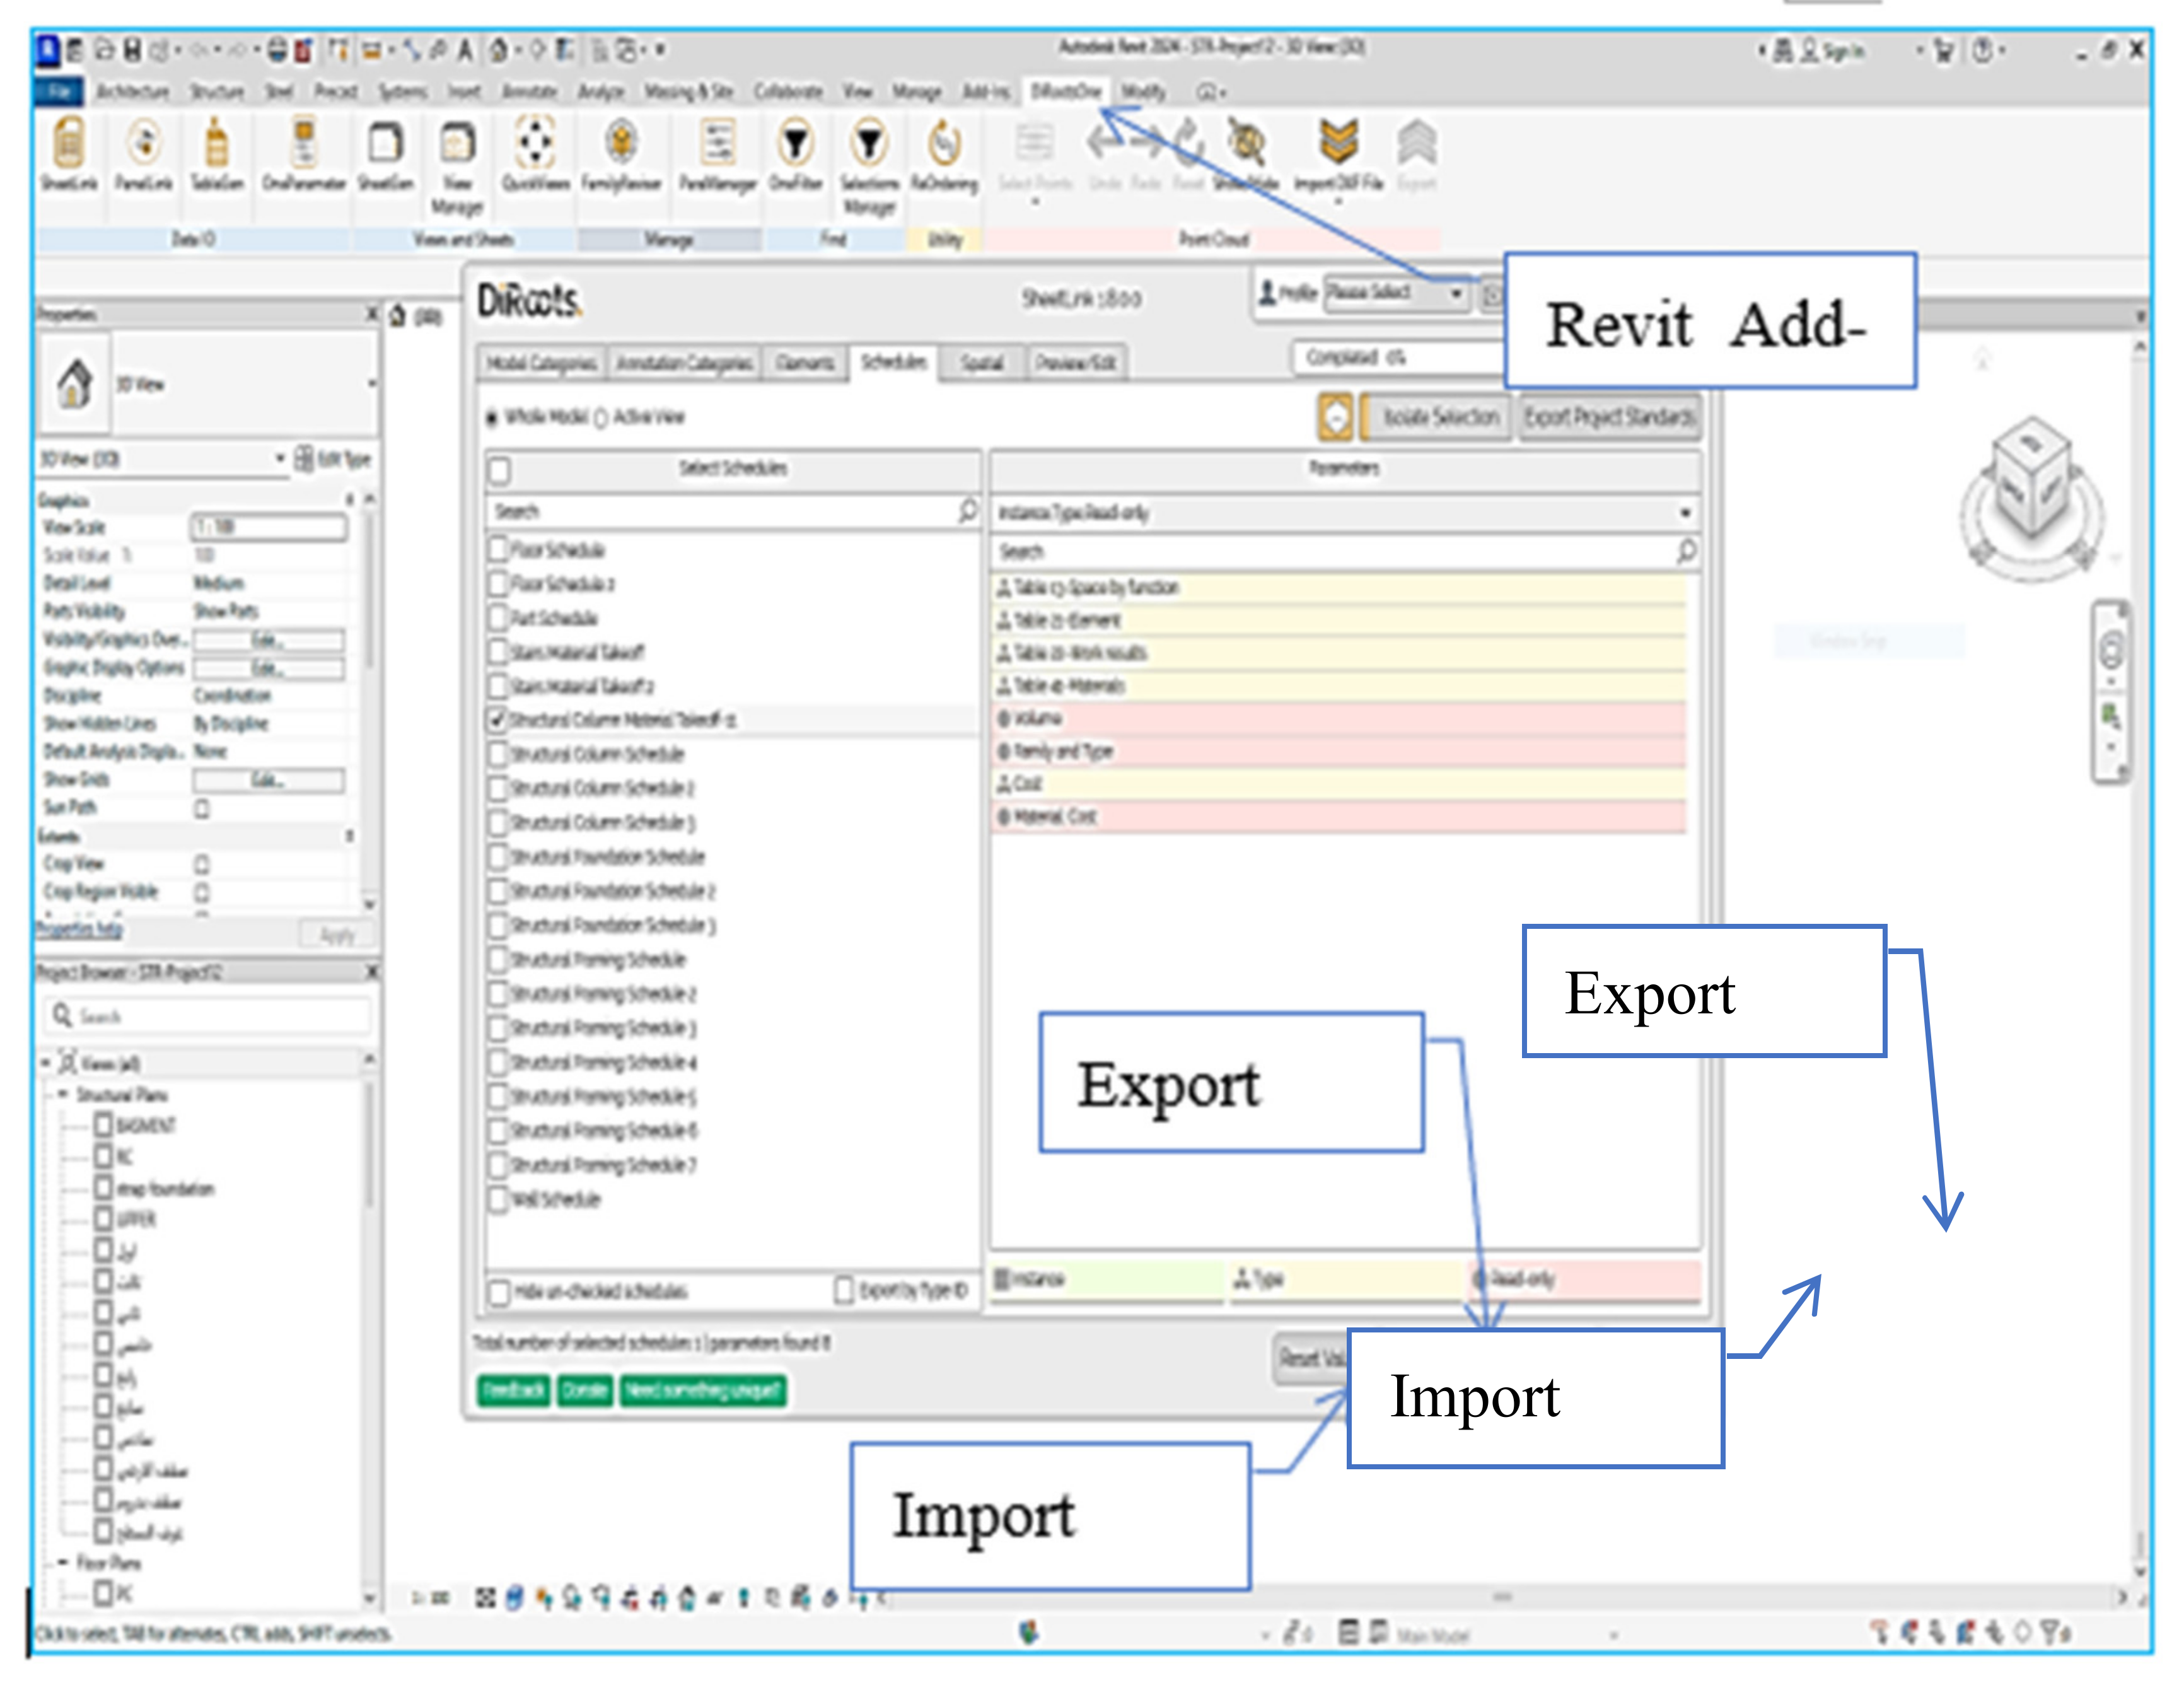
Task: Collapse the Floor Plans tree node
Action: click(62, 1562)
